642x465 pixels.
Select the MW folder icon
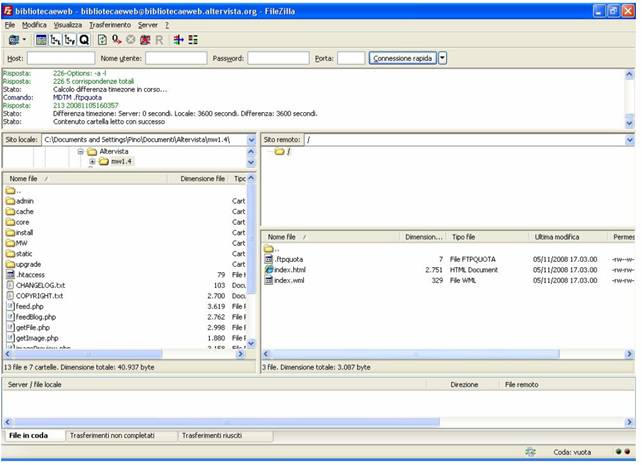click(x=10, y=243)
